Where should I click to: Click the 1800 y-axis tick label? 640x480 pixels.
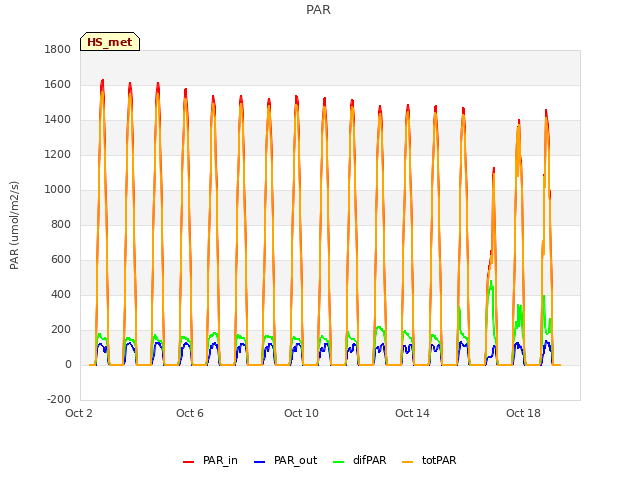click(58, 49)
